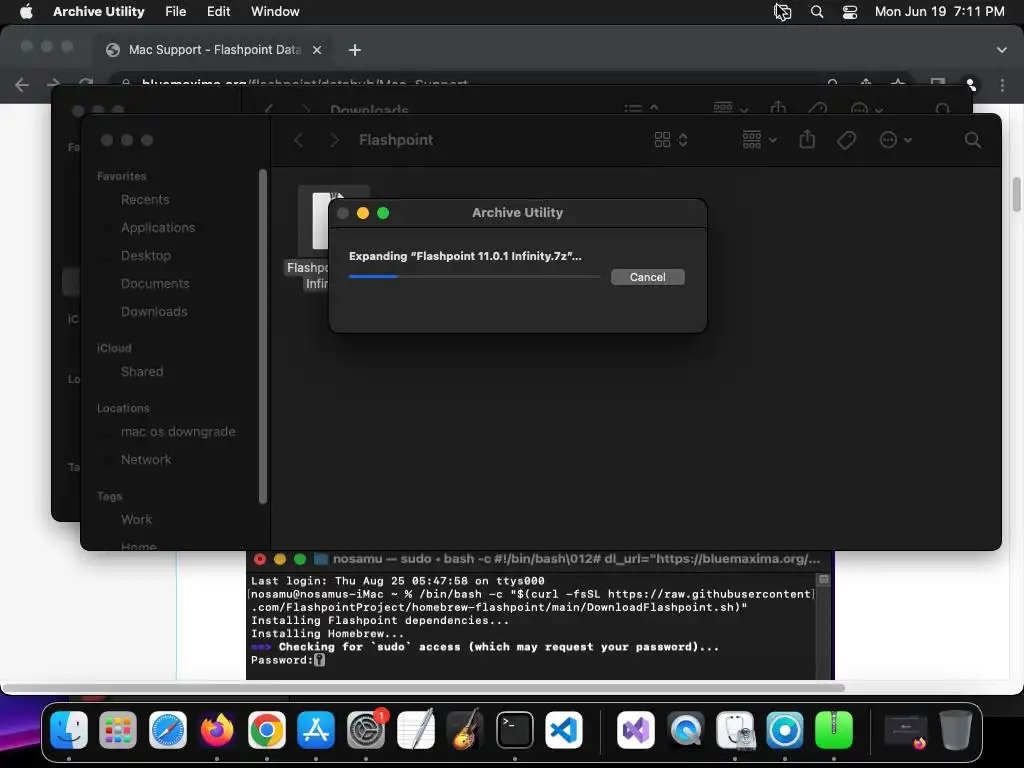Select the Mac Support Flashpoint browser tab
1024x768 pixels.
pos(214,50)
